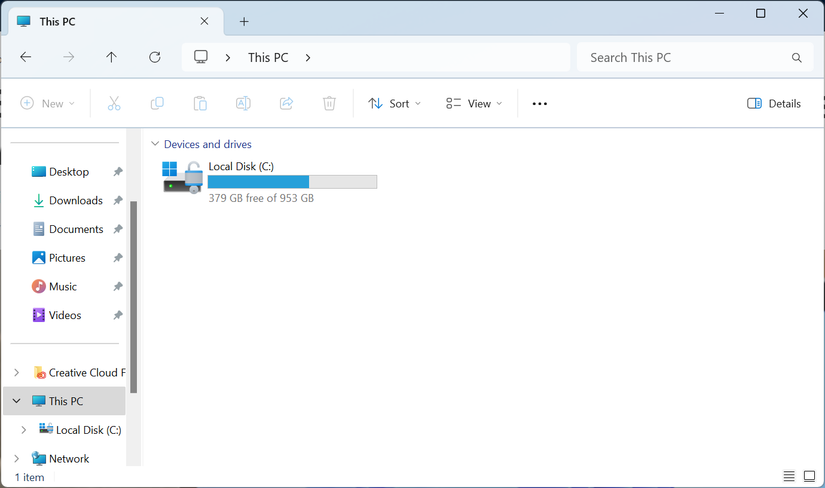Click the pin icon next to Music

tap(118, 286)
